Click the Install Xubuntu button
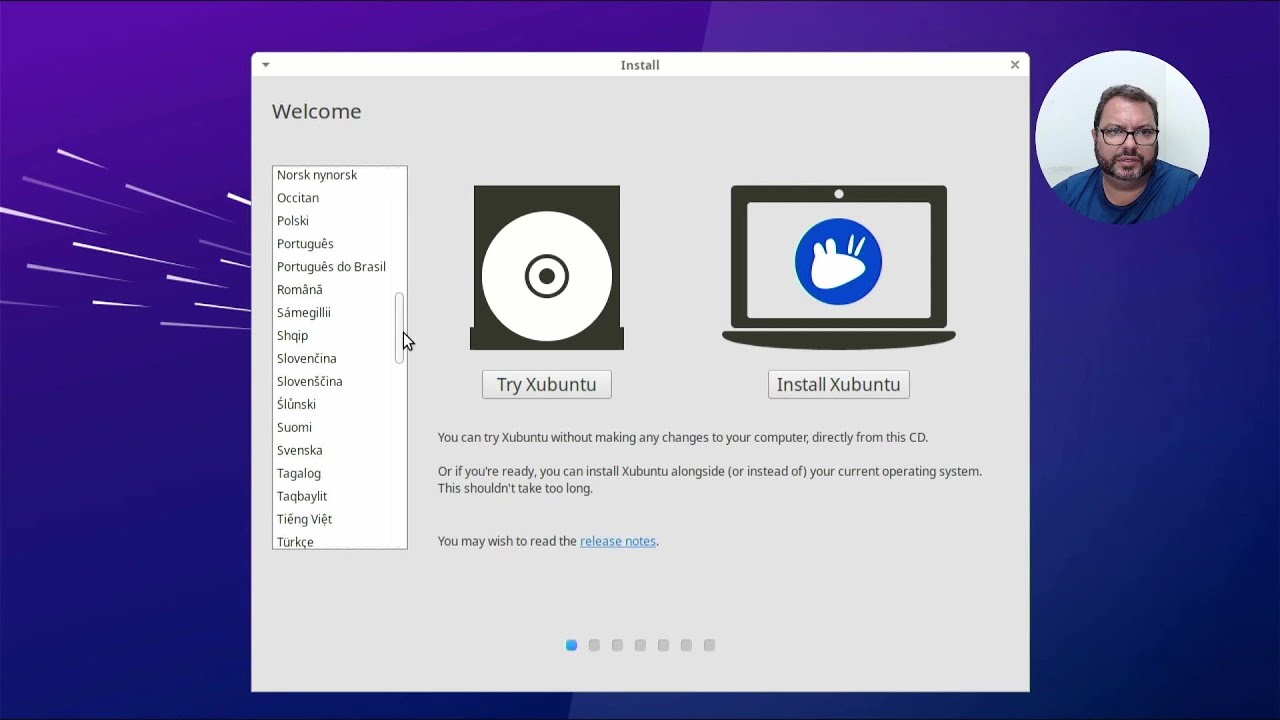This screenshot has height=720, width=1280. (x=838, y=385)
